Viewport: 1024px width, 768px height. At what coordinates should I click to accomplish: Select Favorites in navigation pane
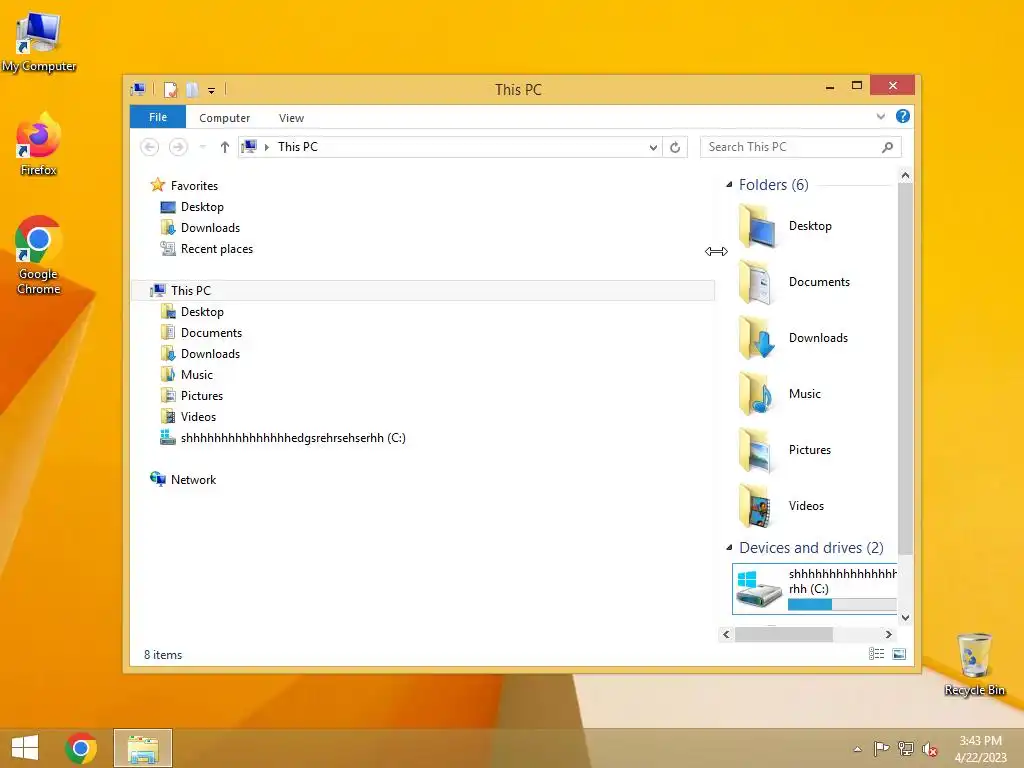194,185
